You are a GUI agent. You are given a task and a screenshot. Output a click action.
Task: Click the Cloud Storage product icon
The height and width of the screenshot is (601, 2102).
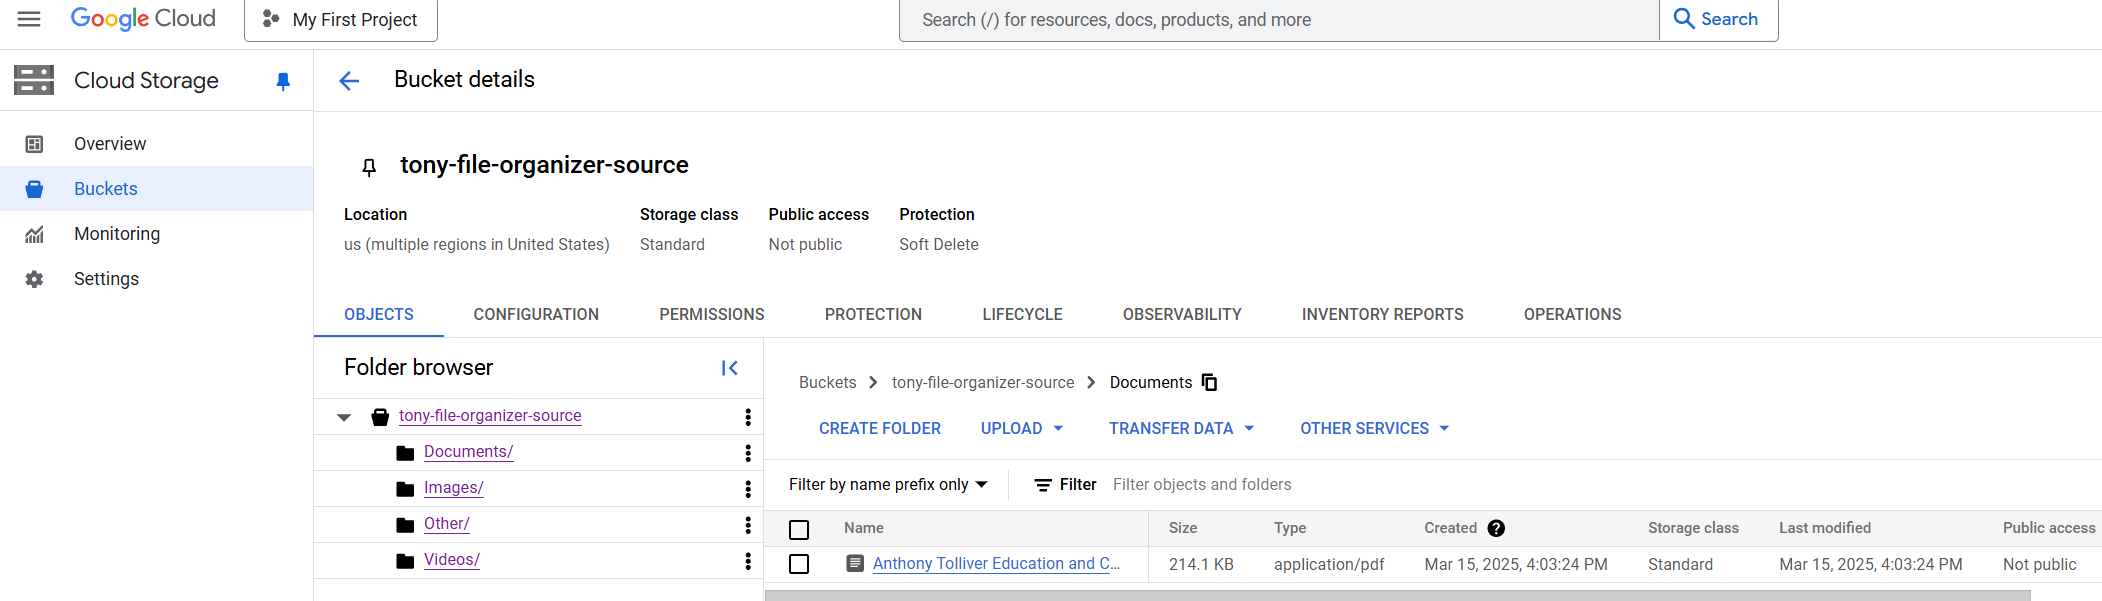click(34, 80)
